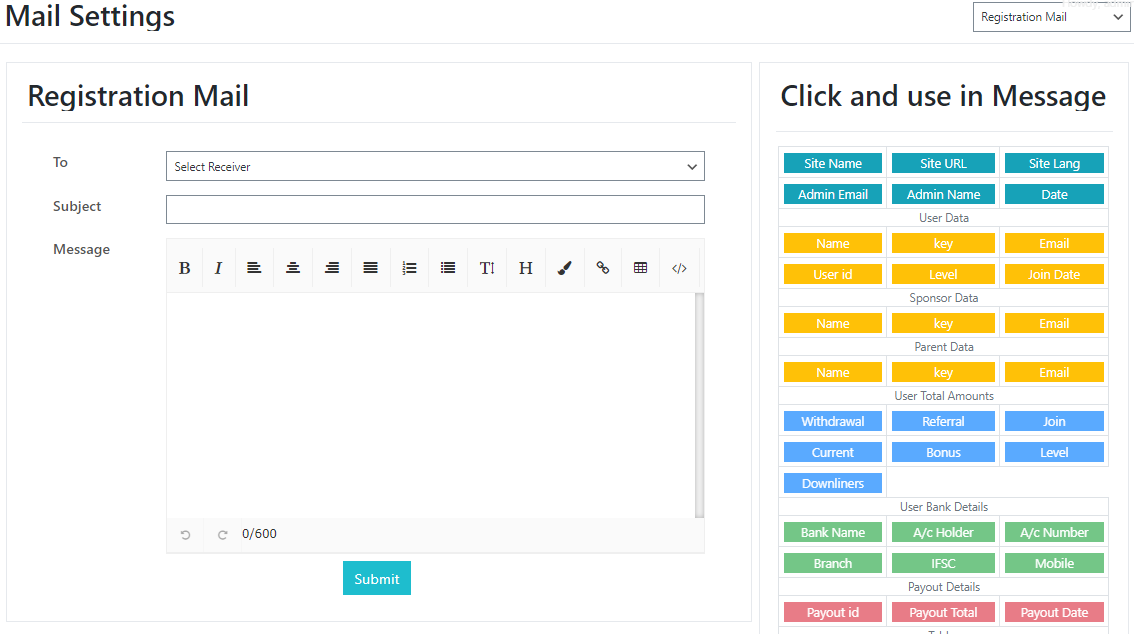This screenshot has height=634, width=1134.
Task: Undo the last message edit
Action: coord(184,534)
